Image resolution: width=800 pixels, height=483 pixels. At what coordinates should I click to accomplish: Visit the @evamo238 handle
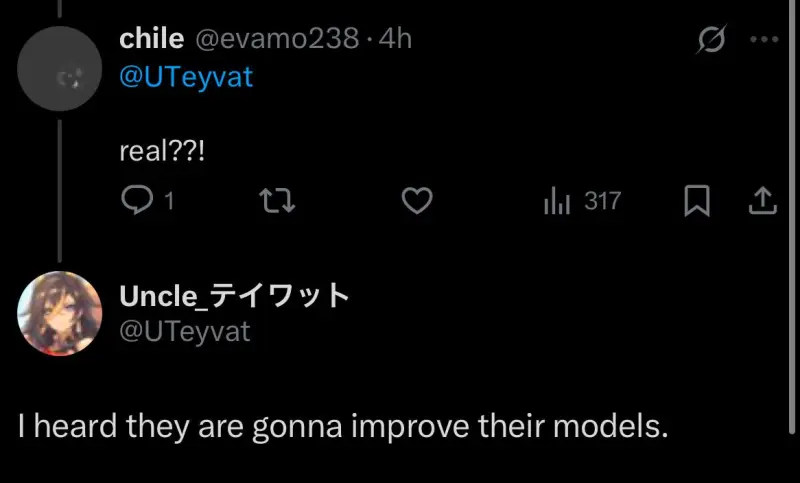(x=276, y=39)
